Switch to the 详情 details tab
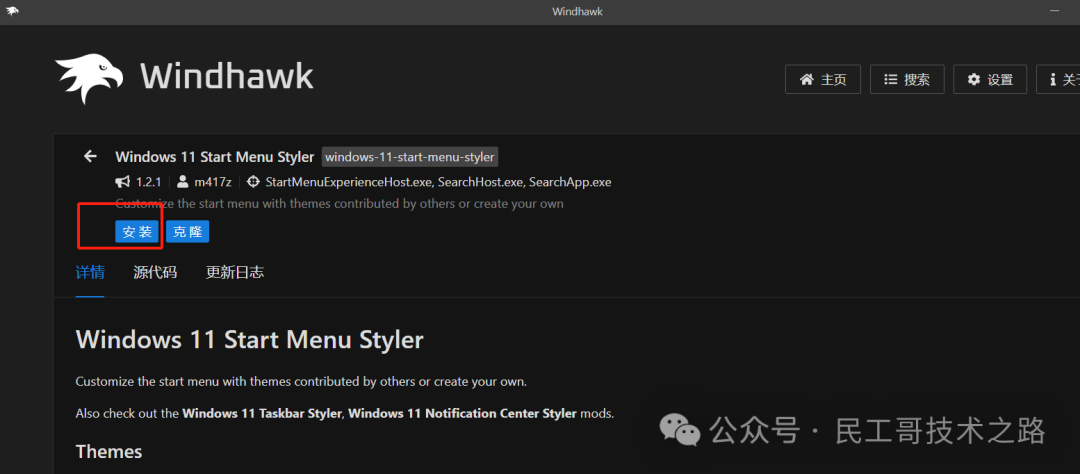The width and height of the screenshot is (1080, 474). (x=90, y=272)
